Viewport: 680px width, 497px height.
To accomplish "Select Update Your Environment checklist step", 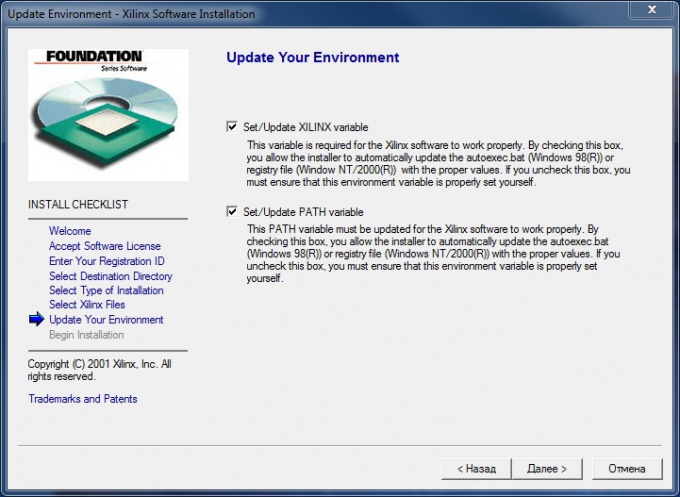I will coord(106,320).
